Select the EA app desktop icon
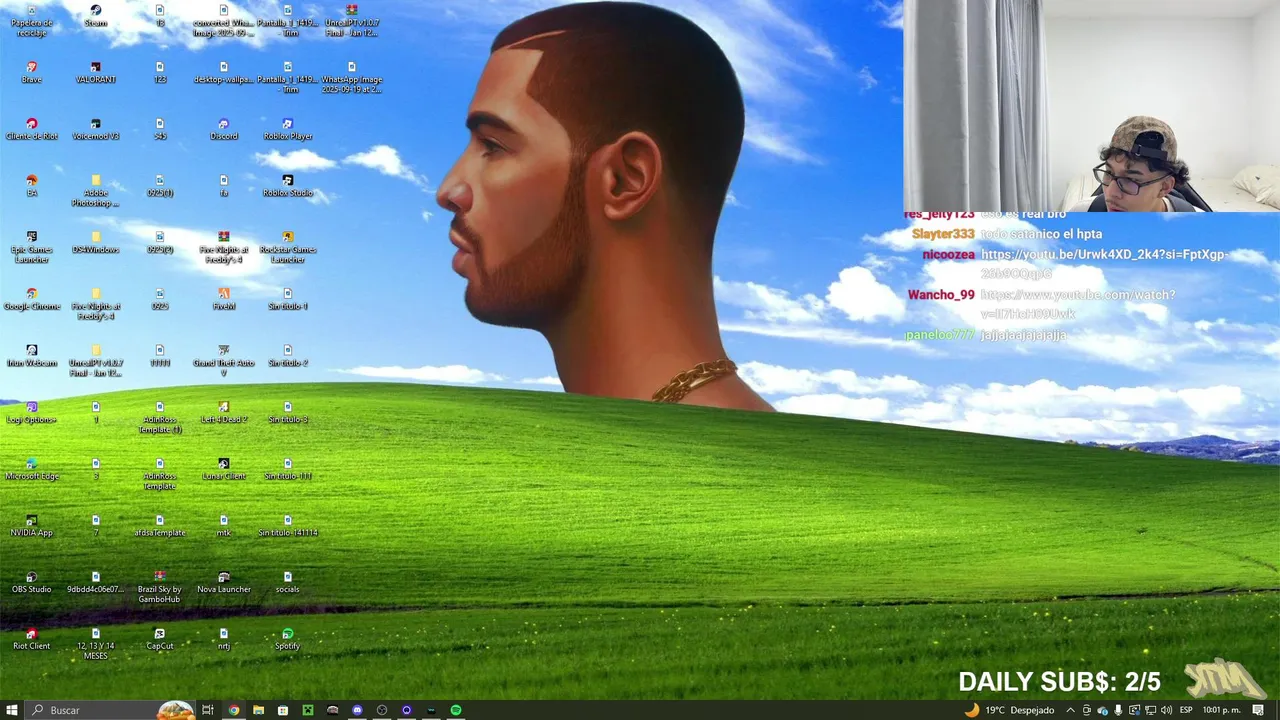Image resolution: width=1280 pixels, height=720 pixels. coord(31,186)
